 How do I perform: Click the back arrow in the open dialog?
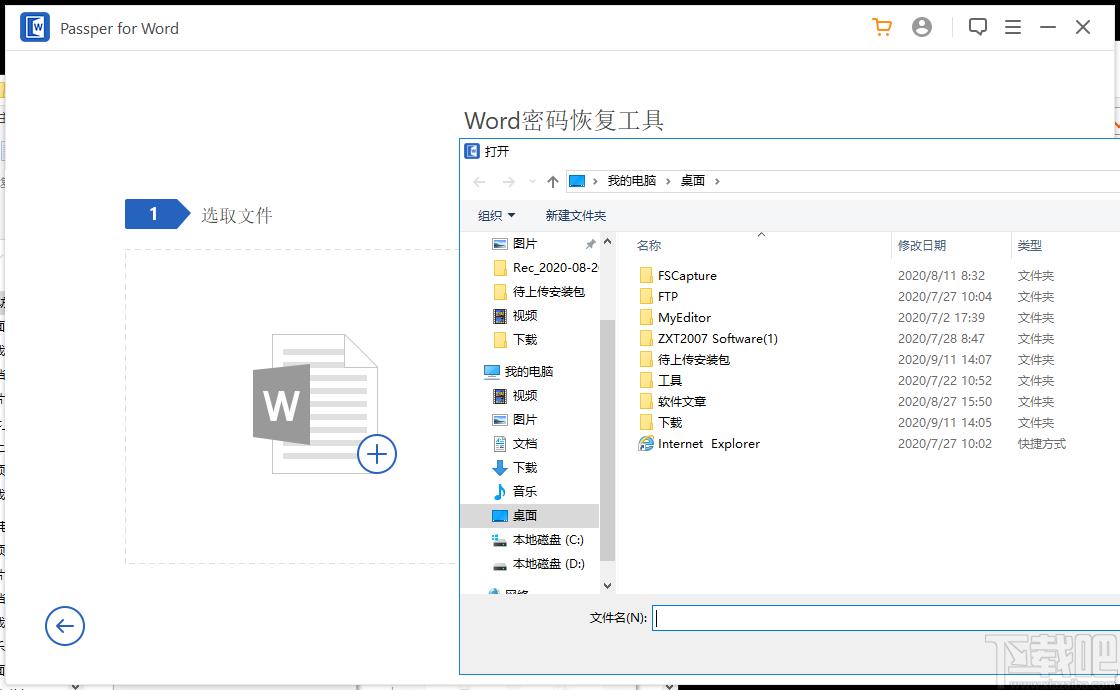(479, 181)
